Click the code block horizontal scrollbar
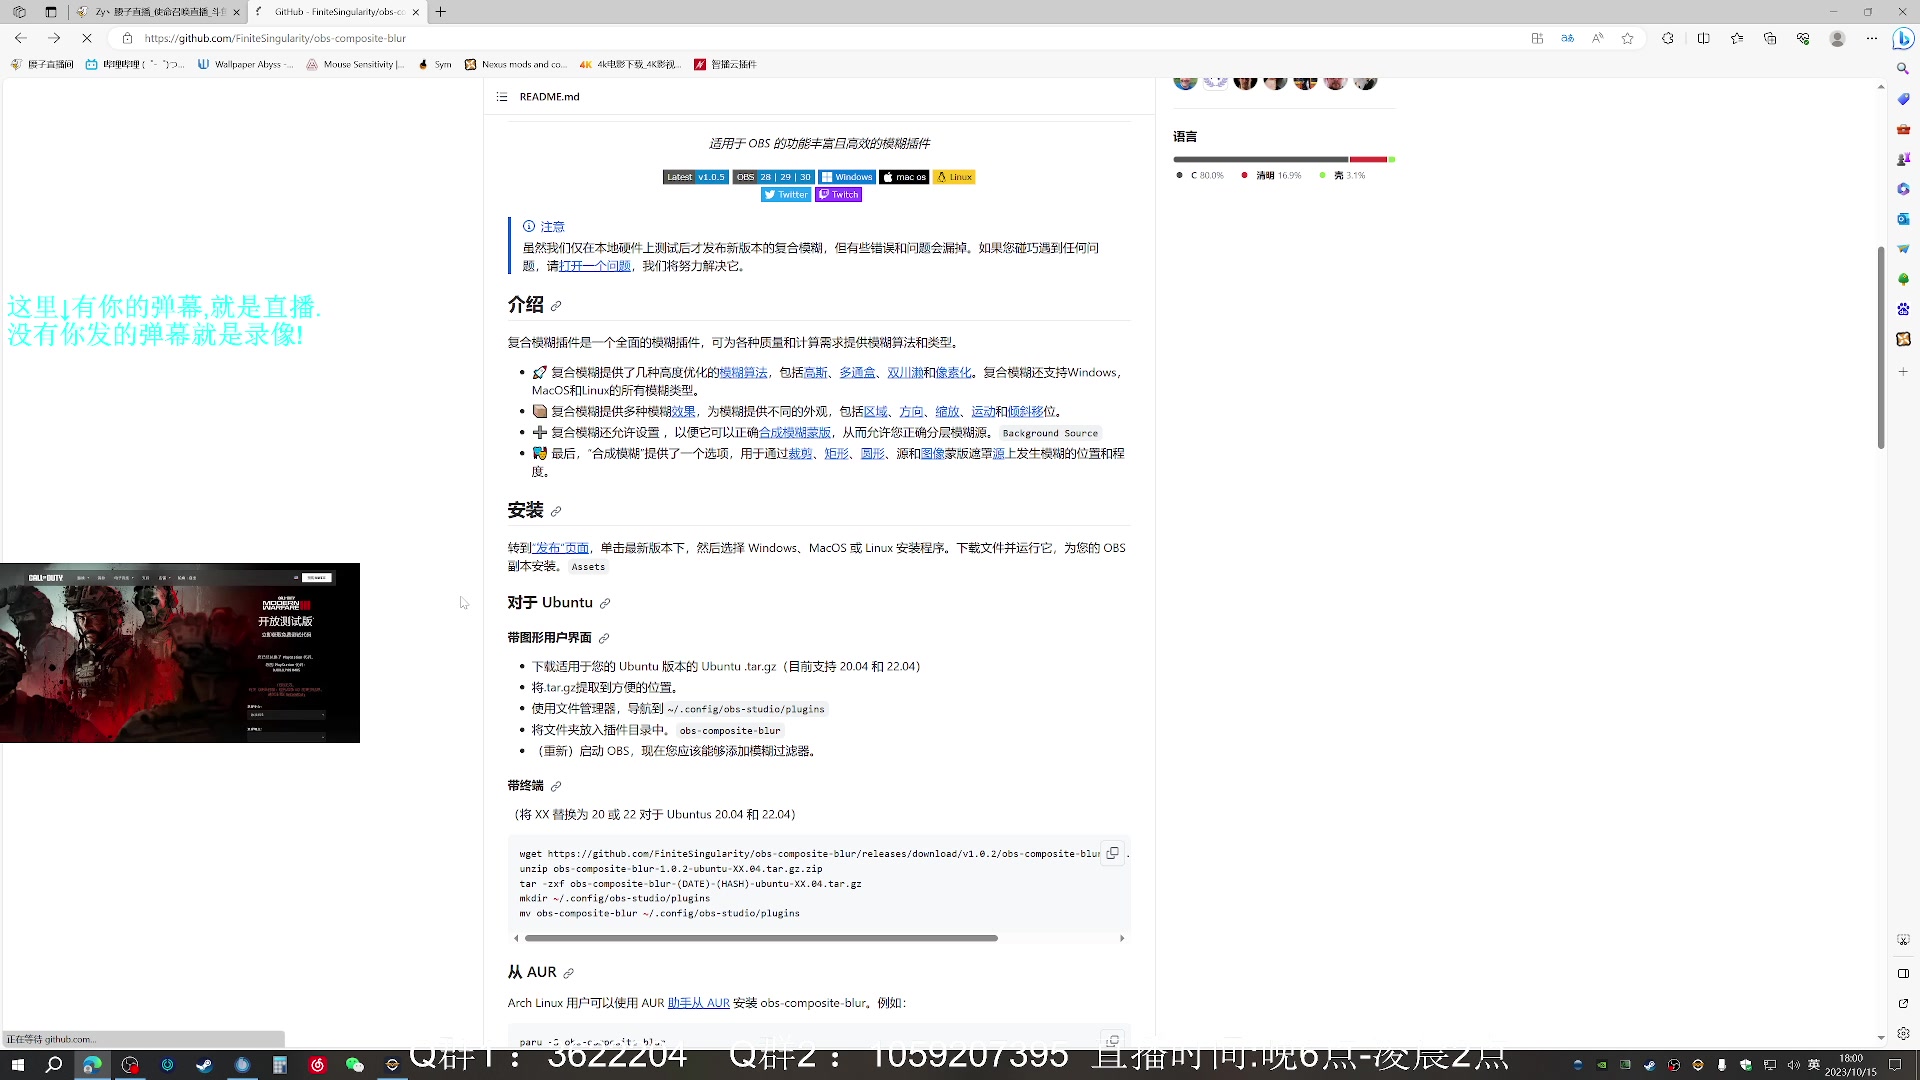The width and height of the screenshot is (1920, 1080). tap(761, 938)
